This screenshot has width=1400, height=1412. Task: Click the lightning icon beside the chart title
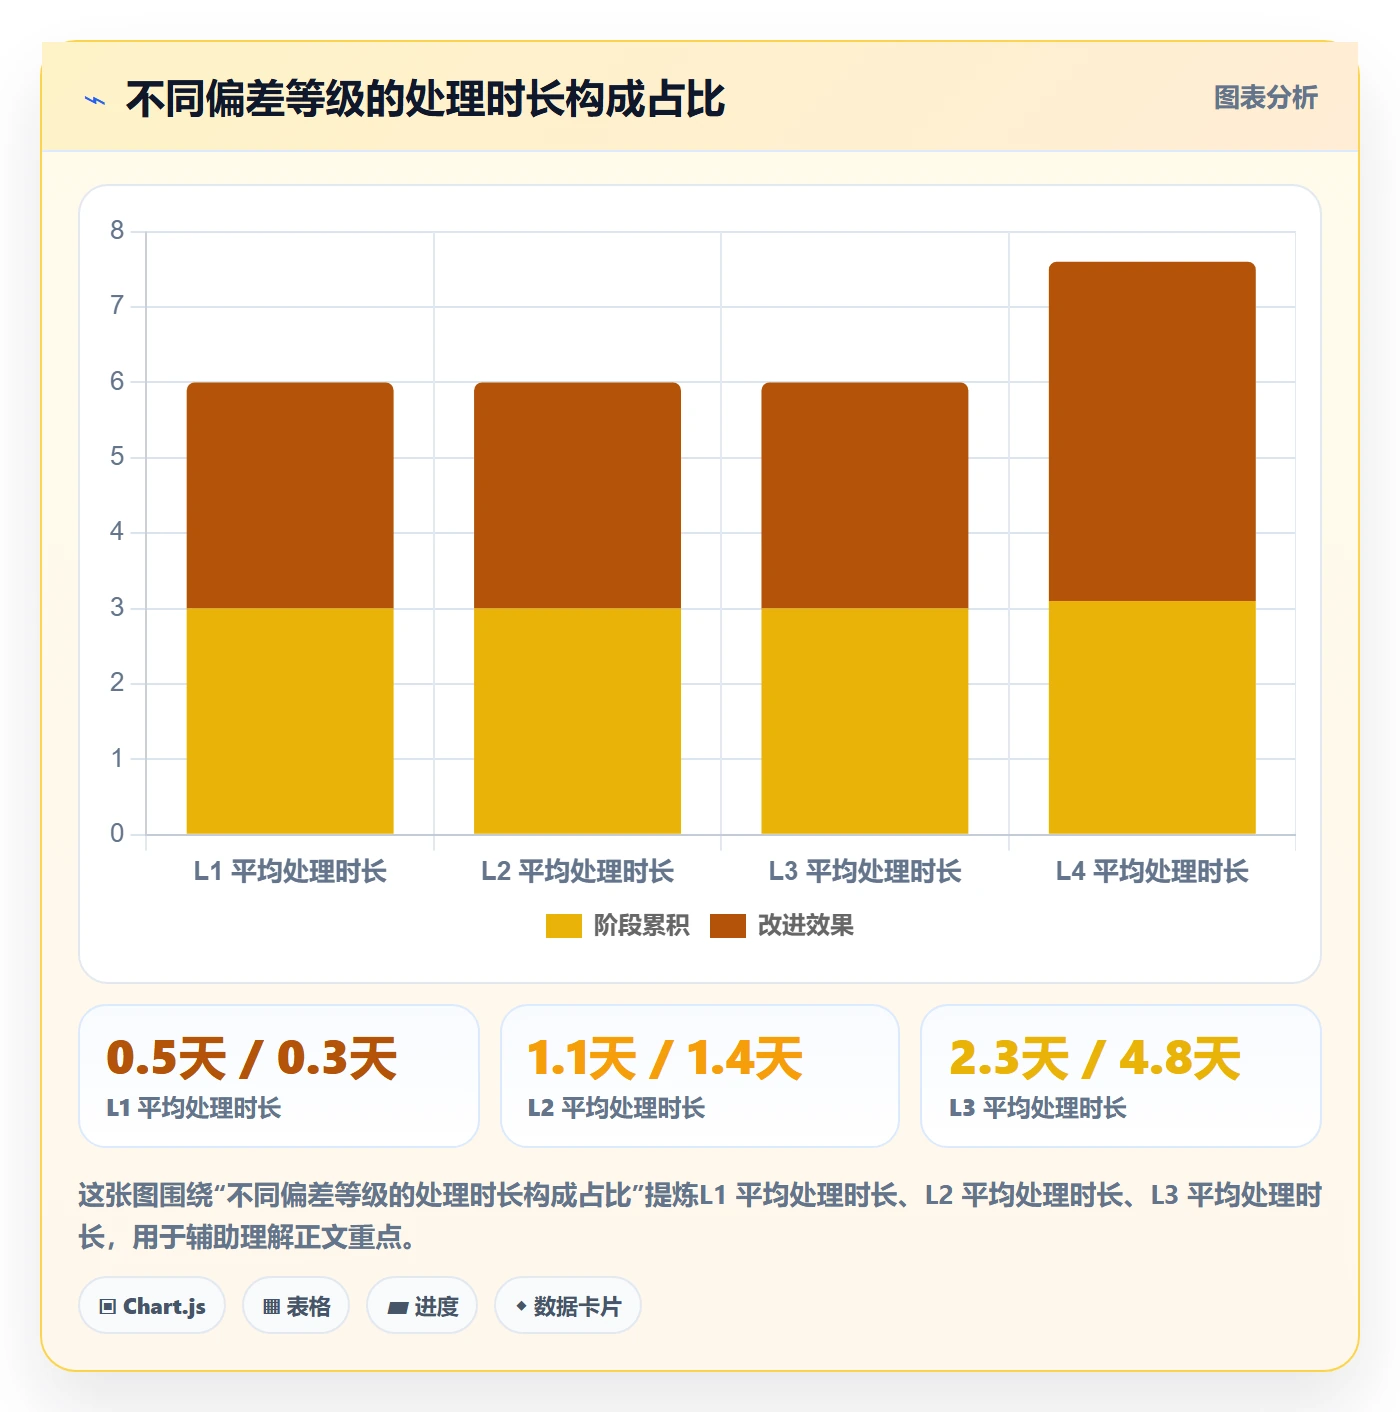coord(95,100)
